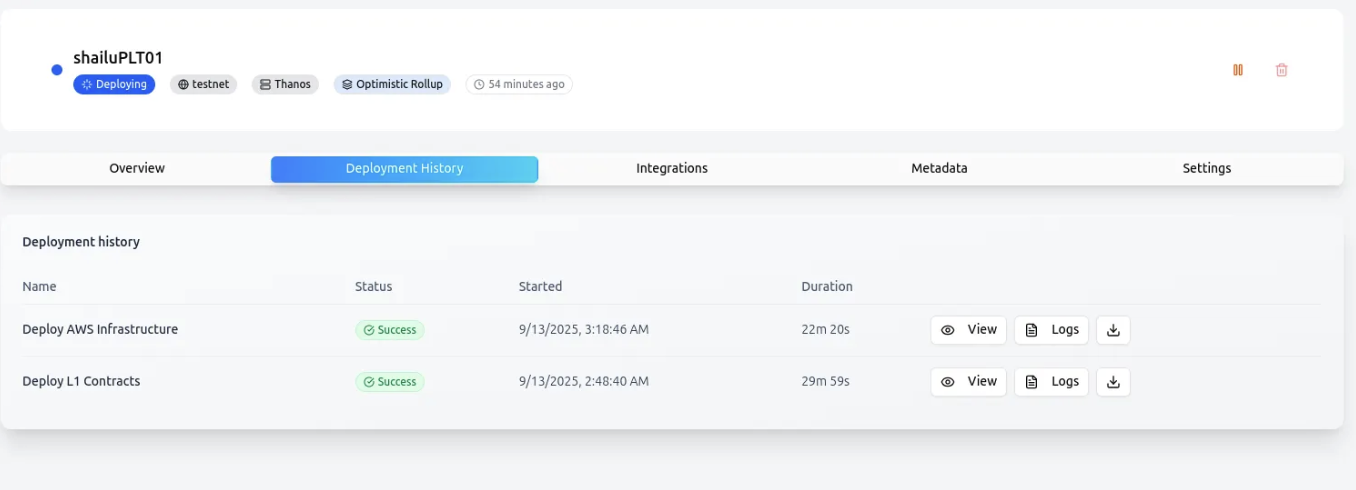Open the Settings tab
Viewport: 1356px width, 490px height.
[x=1207, y=169]
